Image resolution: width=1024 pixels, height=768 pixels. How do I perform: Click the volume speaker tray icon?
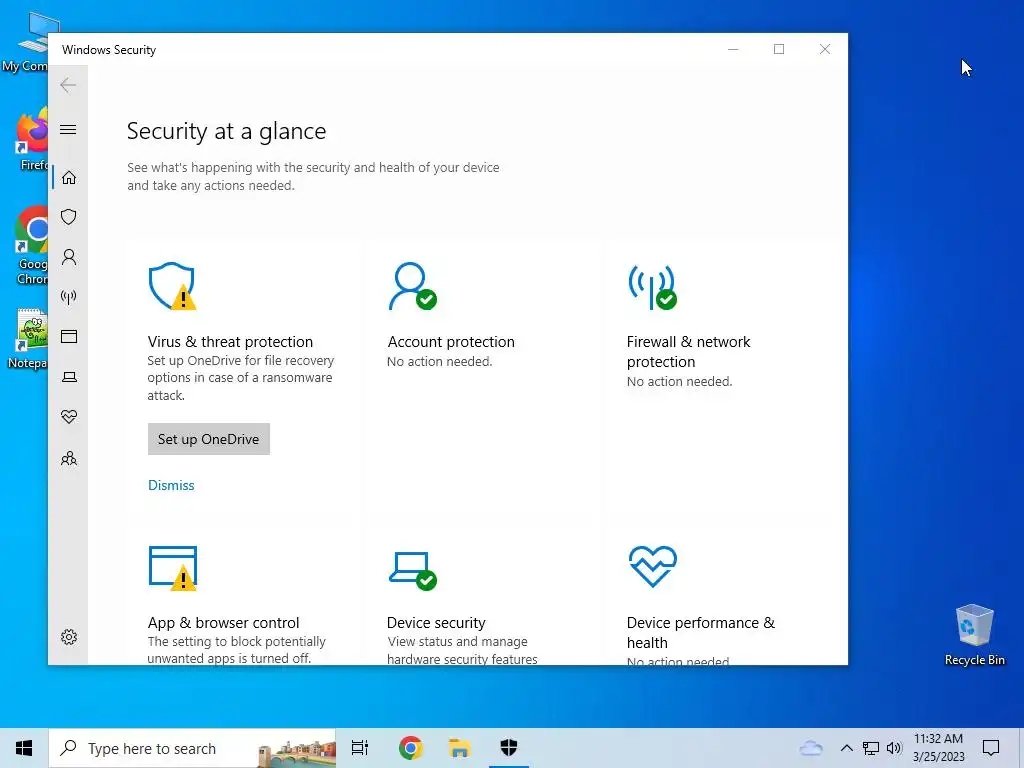click(x=894, y=748)
